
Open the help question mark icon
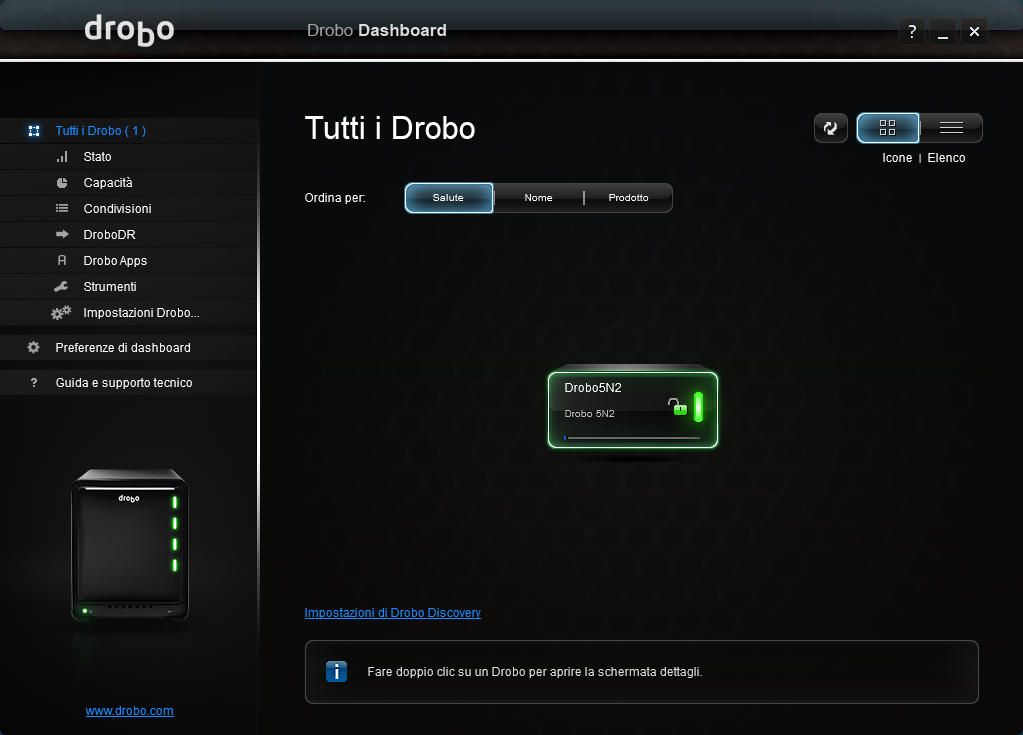(x=911, y=32)
